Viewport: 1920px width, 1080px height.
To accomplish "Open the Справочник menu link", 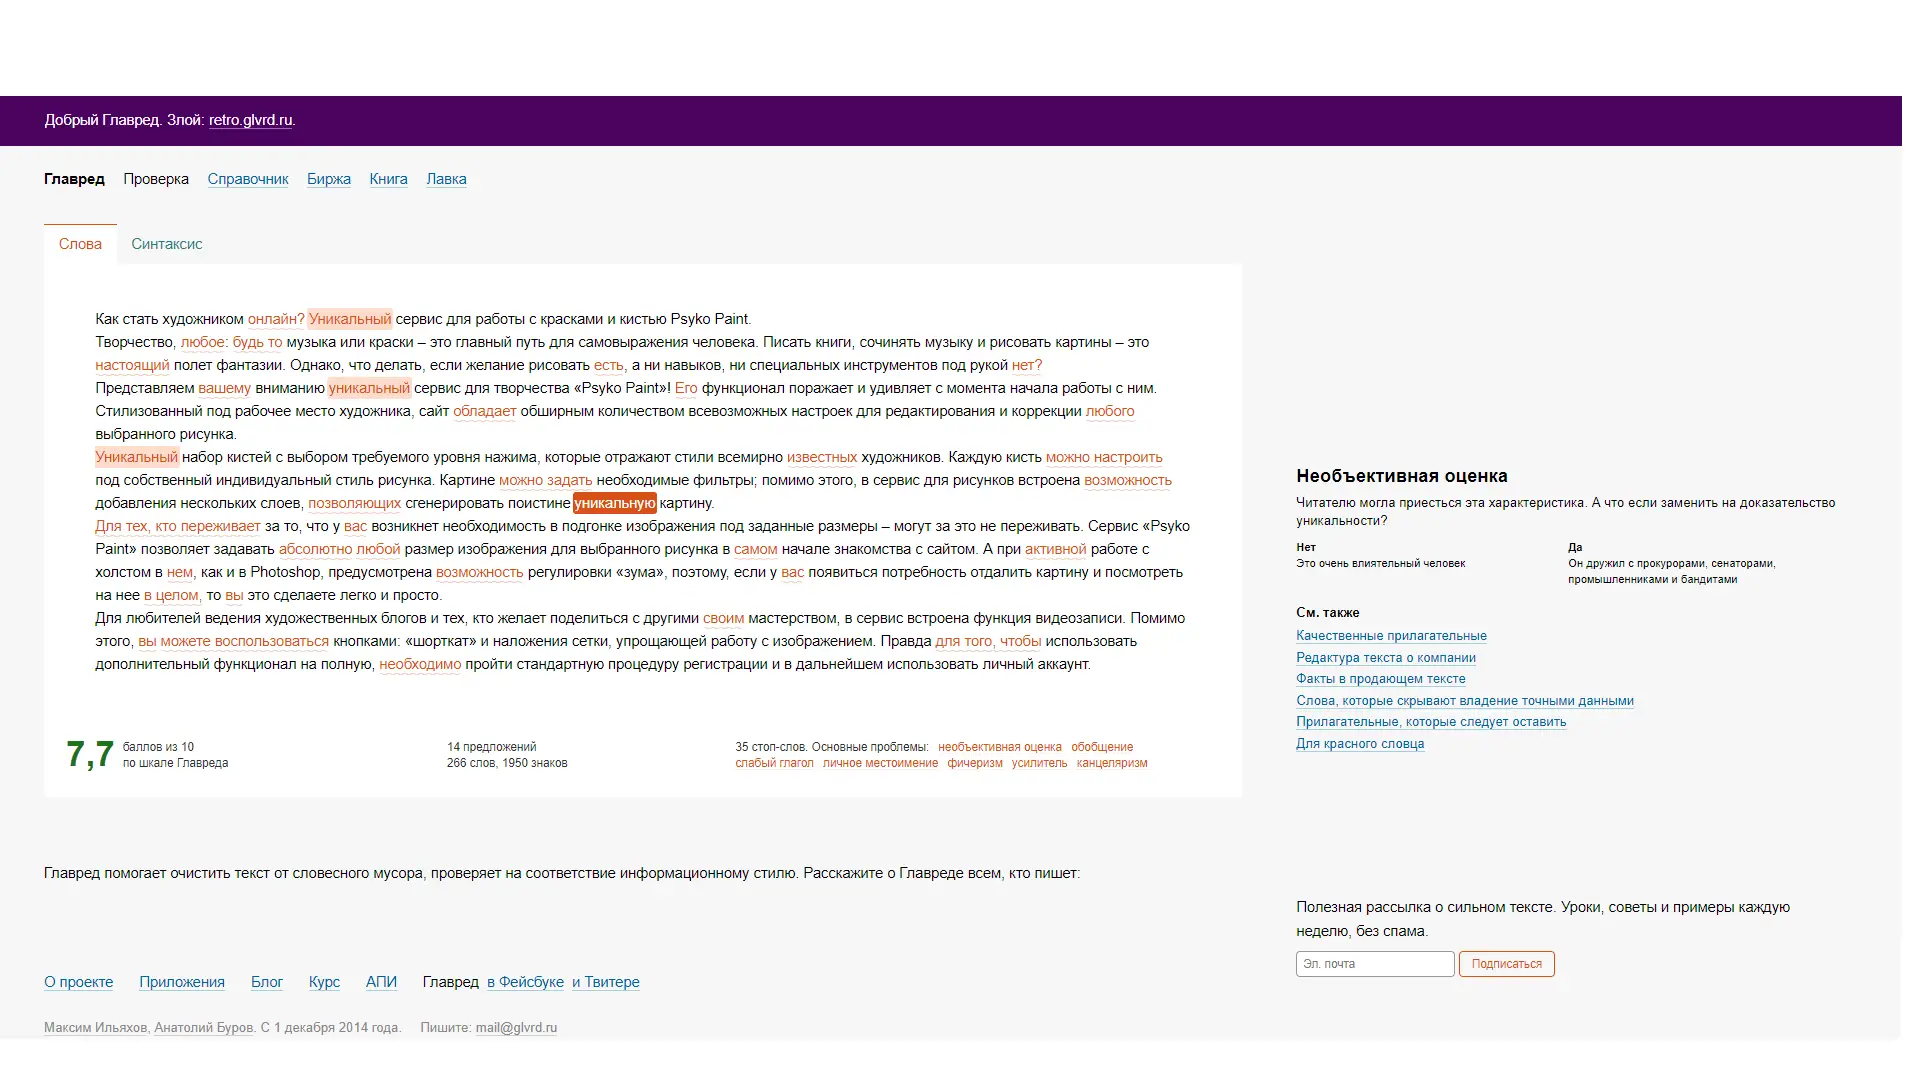I will pos(247,179).
